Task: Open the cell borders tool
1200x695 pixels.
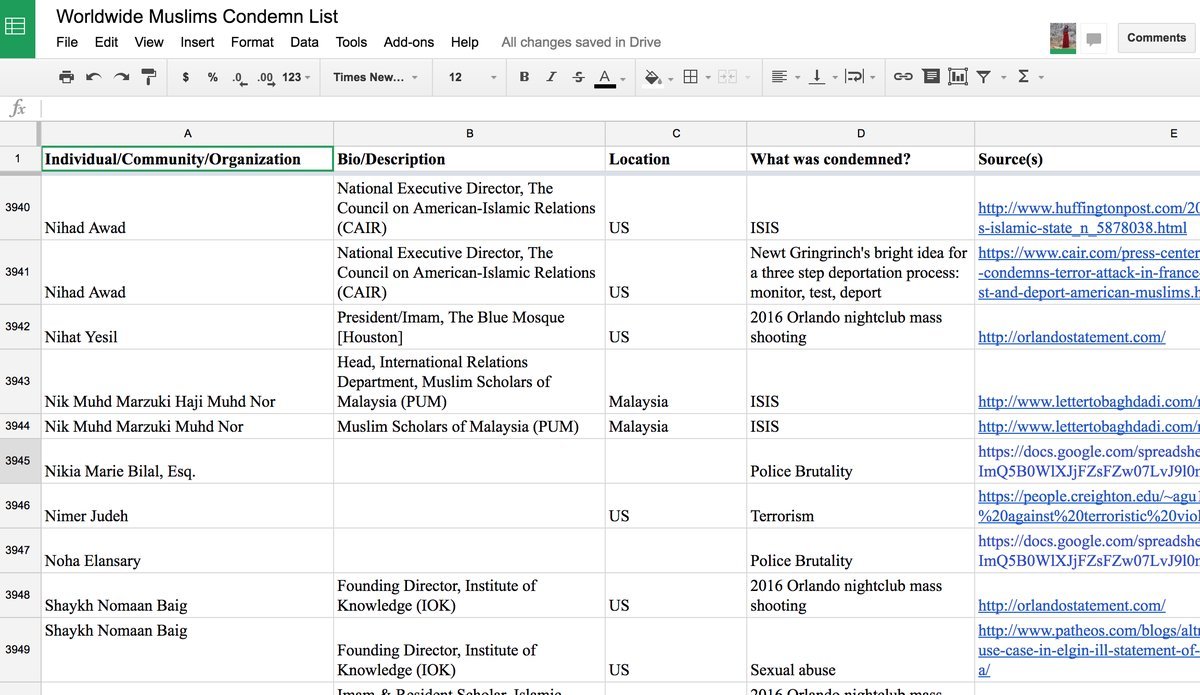Action: 690,77
